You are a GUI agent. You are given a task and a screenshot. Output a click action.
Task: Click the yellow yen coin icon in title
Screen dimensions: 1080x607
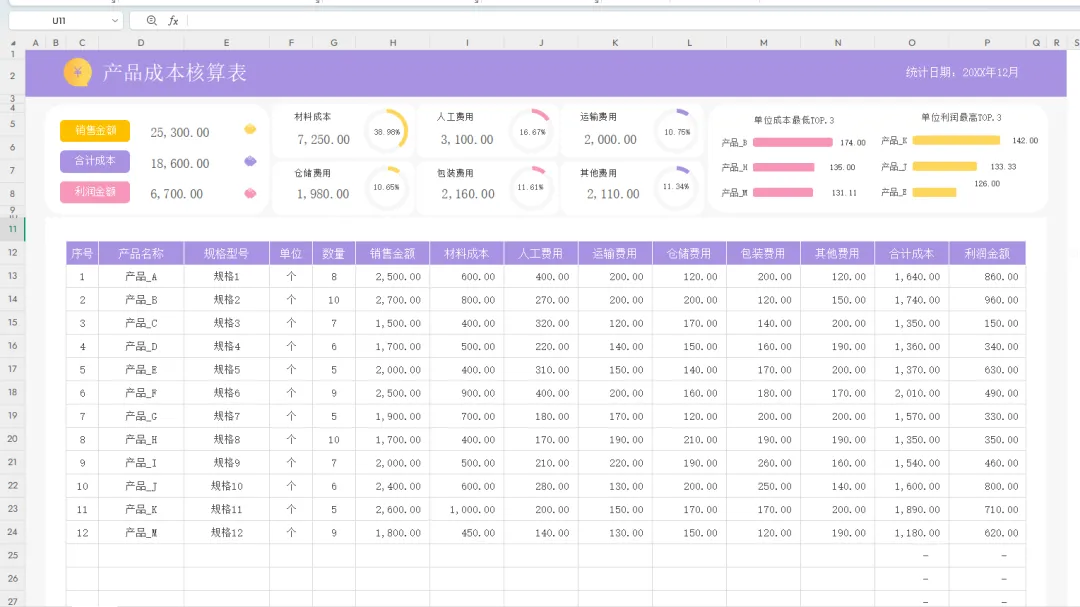(78, 72)
